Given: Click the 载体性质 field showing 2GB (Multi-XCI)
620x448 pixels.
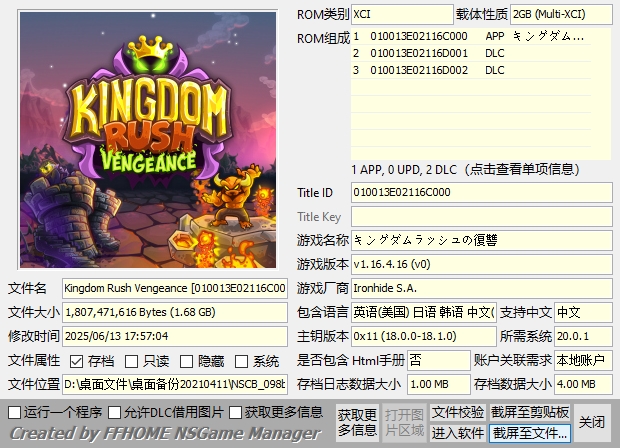Looking at the screenshot, I should tap(561, 15).
